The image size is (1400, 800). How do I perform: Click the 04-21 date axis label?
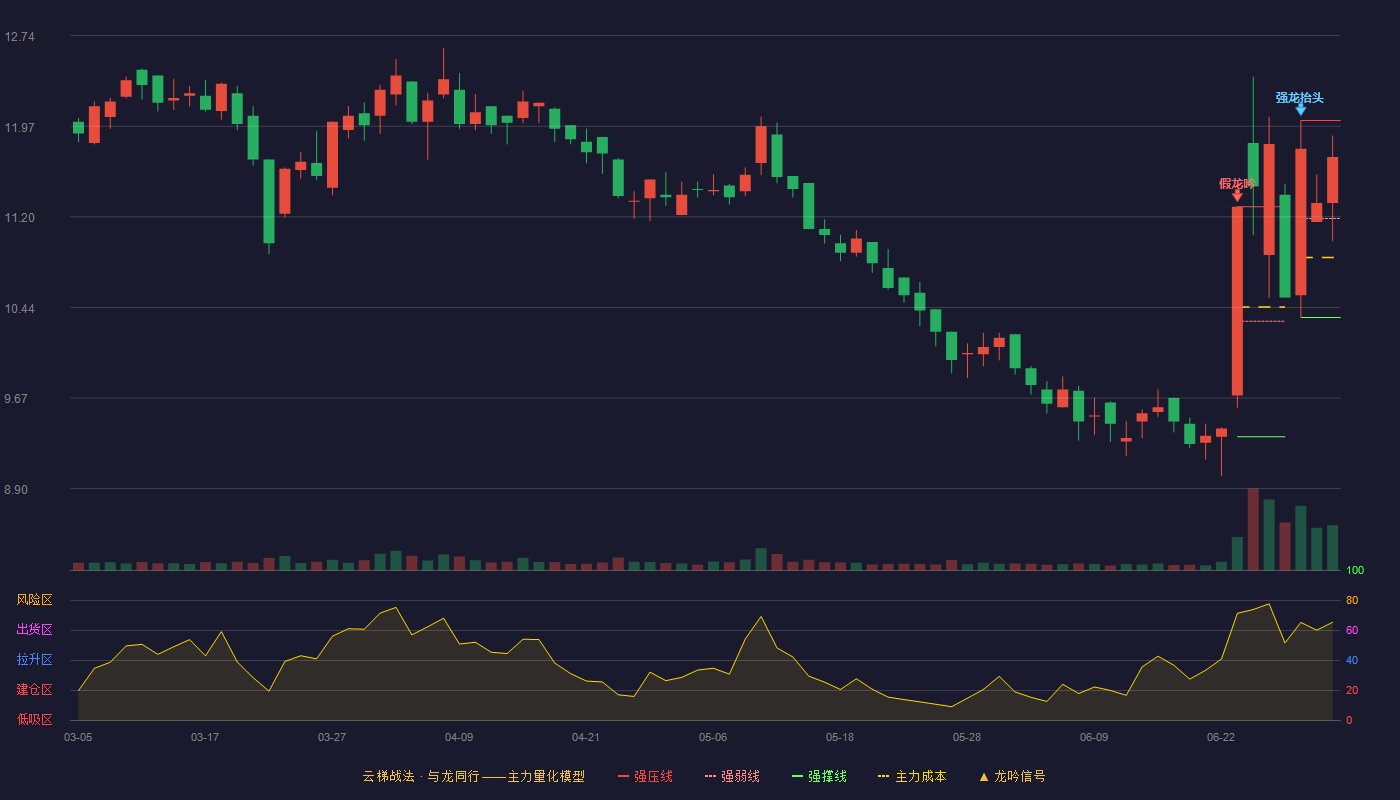click(586, 737)
